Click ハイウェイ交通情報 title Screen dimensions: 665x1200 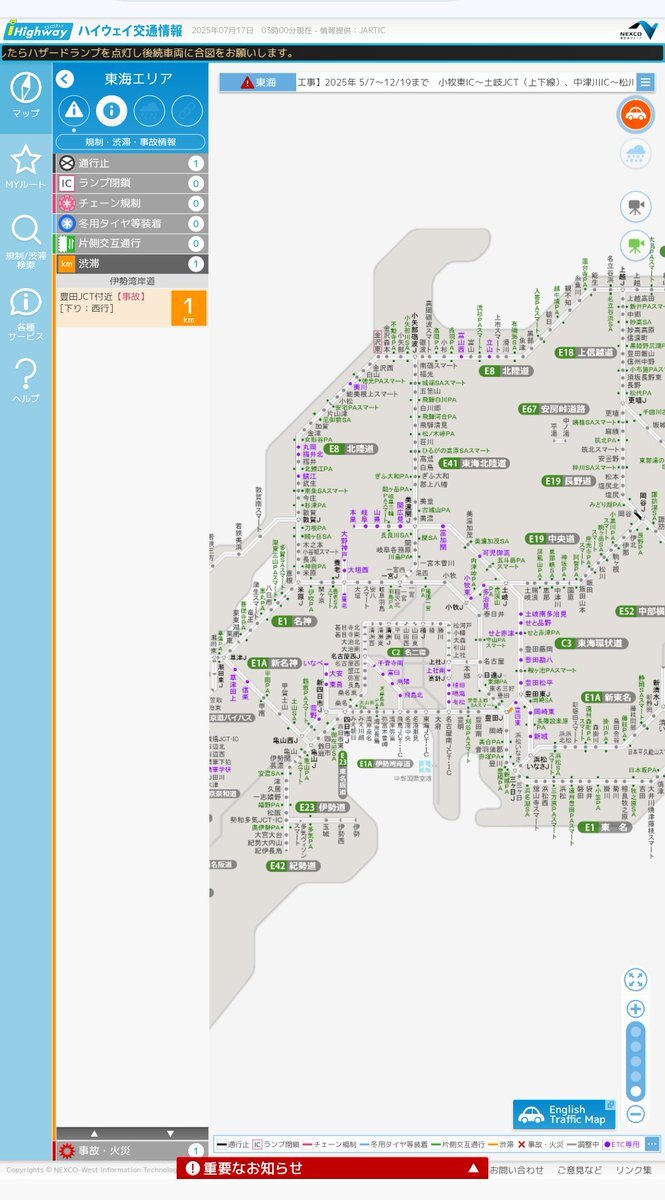point(130,30)
